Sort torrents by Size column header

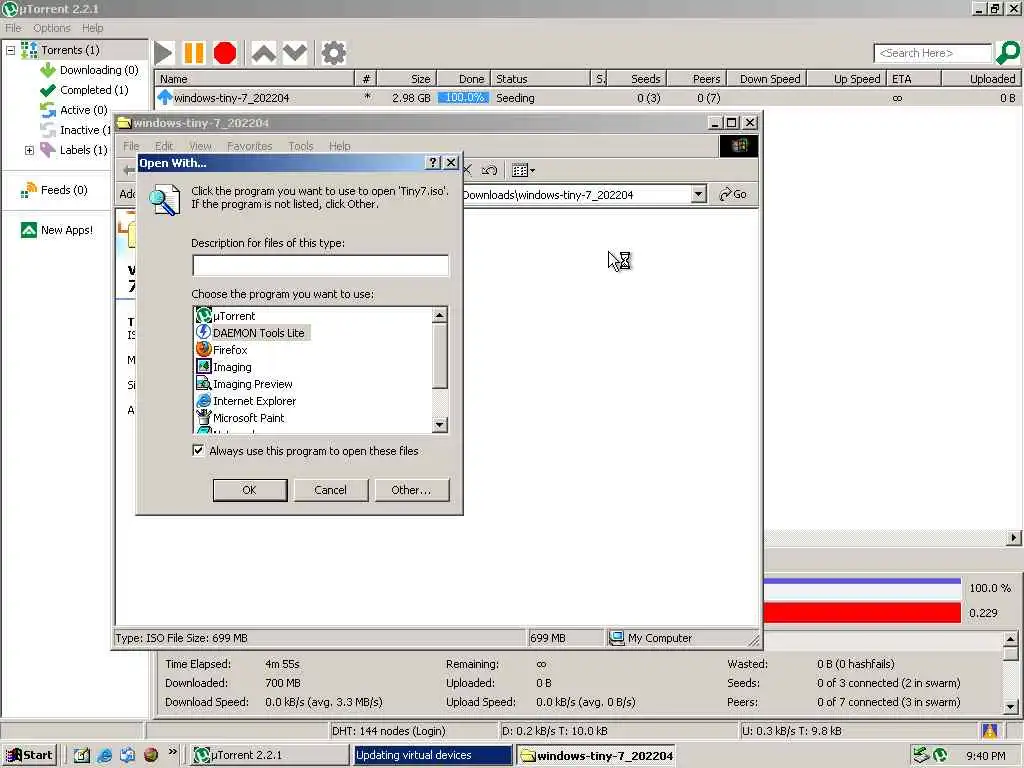406,79
